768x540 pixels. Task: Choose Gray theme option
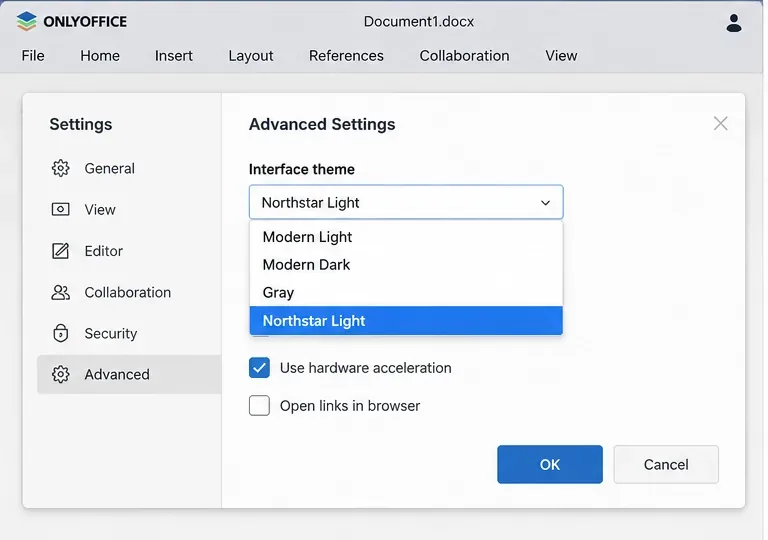click(406, 293)
